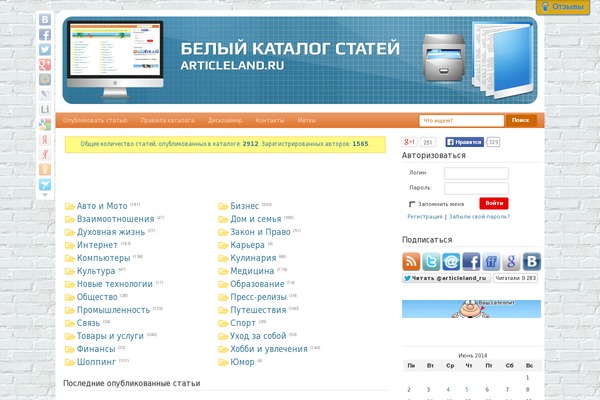The width and height of the screenshot is (600, 400).
Task: Open Авто и Мото category
Action: click(102, 206)
